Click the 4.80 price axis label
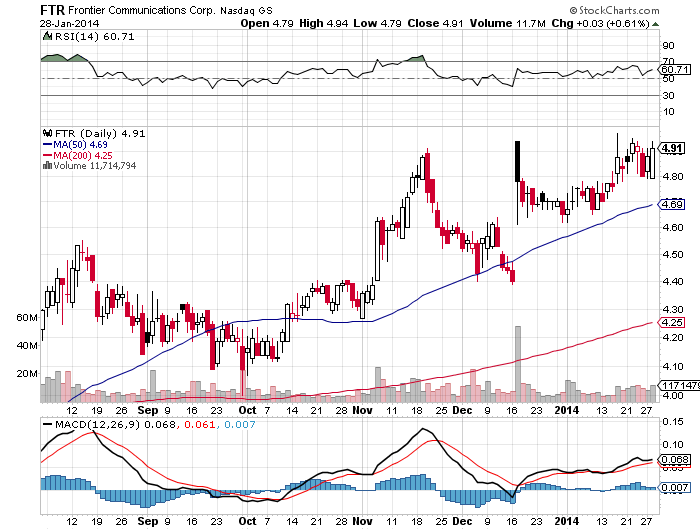The height and width of the screenshot is (530, 700). (672, 176)
